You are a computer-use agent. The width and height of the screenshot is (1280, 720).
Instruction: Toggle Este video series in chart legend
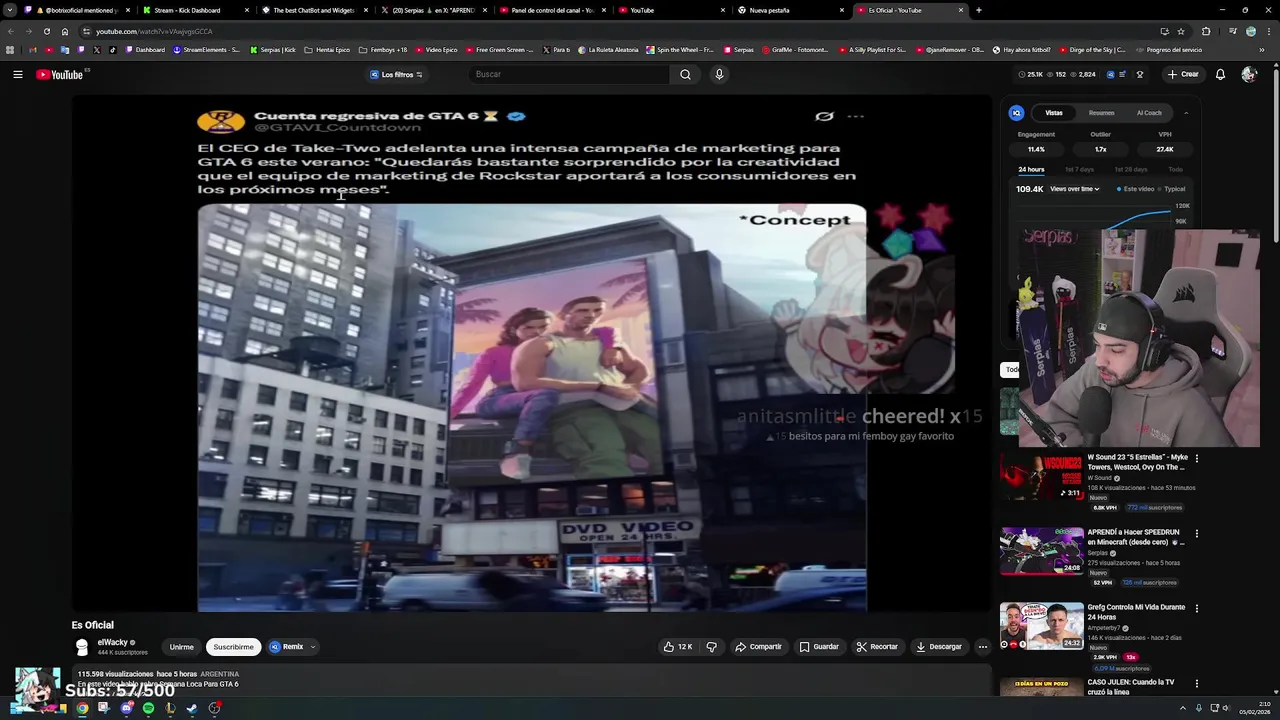coord(1135,189)
